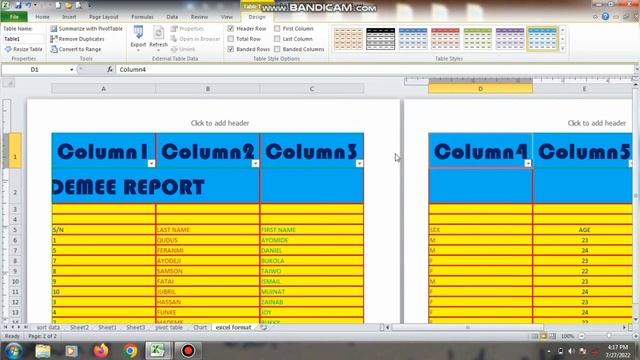The height and width of the screenshot is (360, 640).
Task: Apply the purple table style thumbnail
Action: tap(510, 39)
